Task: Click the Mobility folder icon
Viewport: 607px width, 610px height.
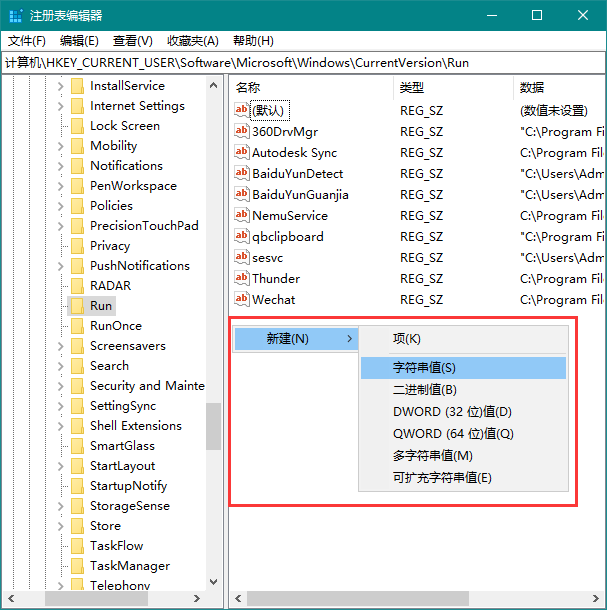Action: pos(77,146)
